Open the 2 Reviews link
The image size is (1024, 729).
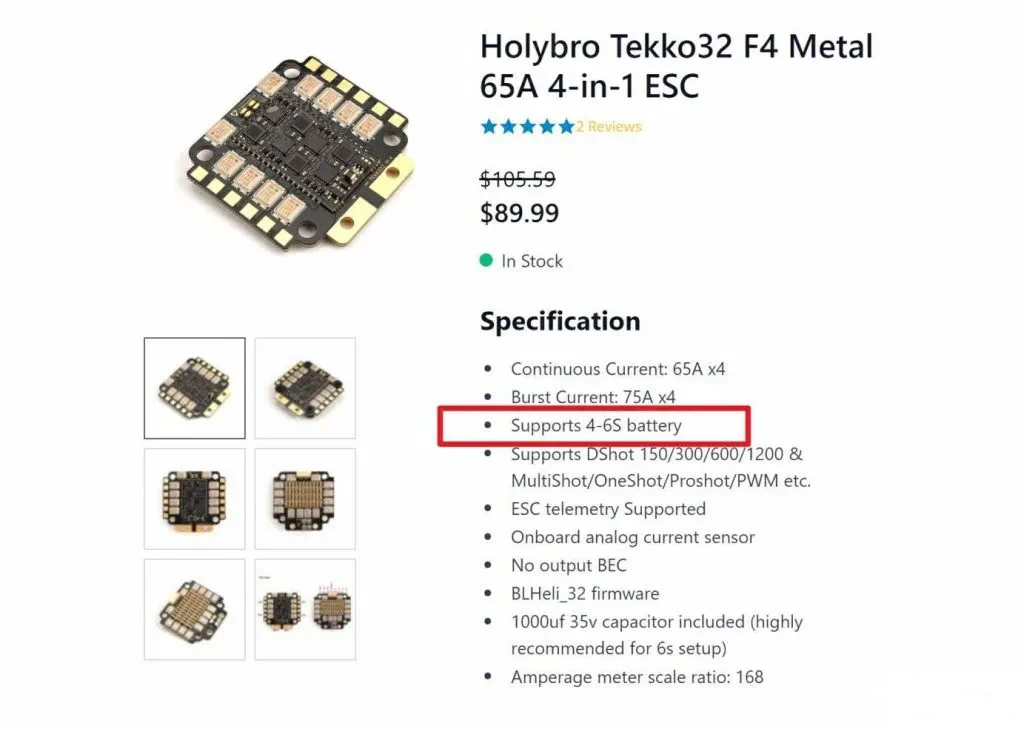609,127
